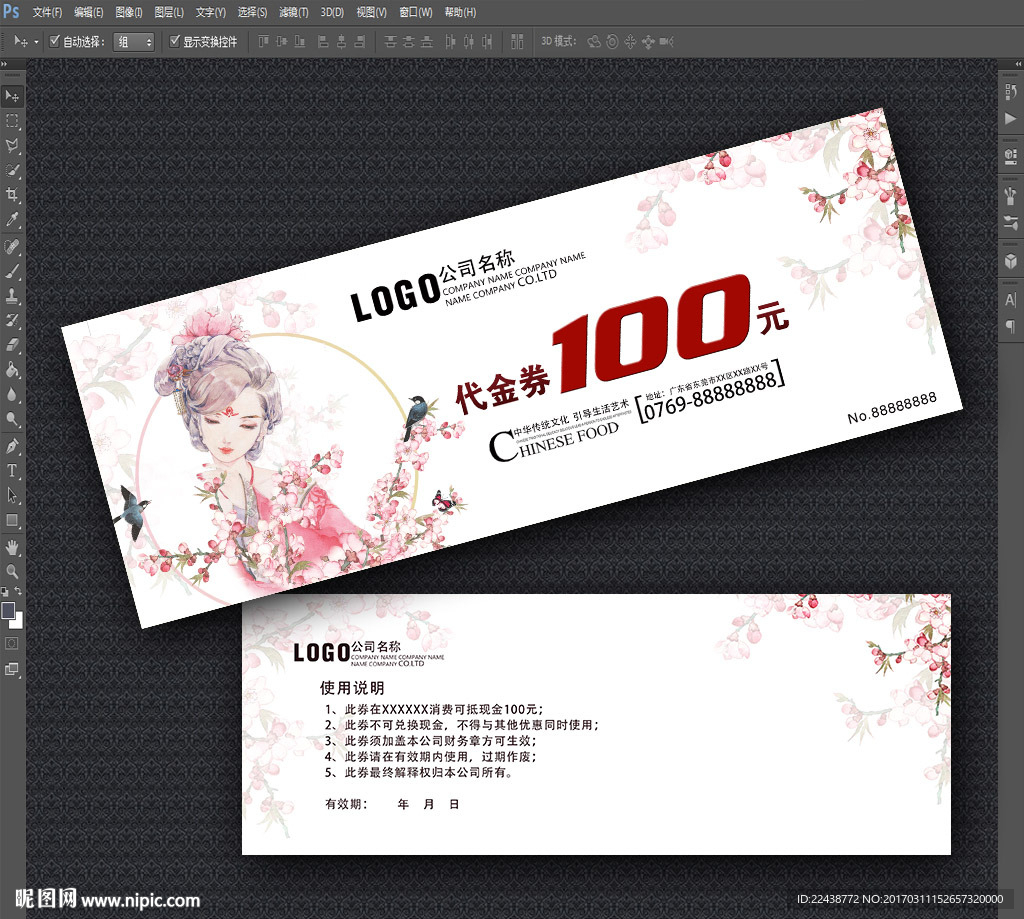Screen dimensions: 1024x919
Task: Select the Type (T) tool
Action: tap(12, 471)
